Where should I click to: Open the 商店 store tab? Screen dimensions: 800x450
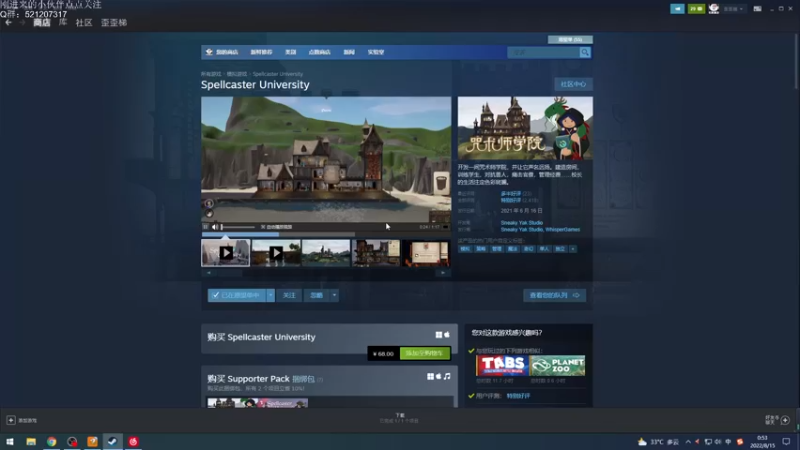pos(42,22)
